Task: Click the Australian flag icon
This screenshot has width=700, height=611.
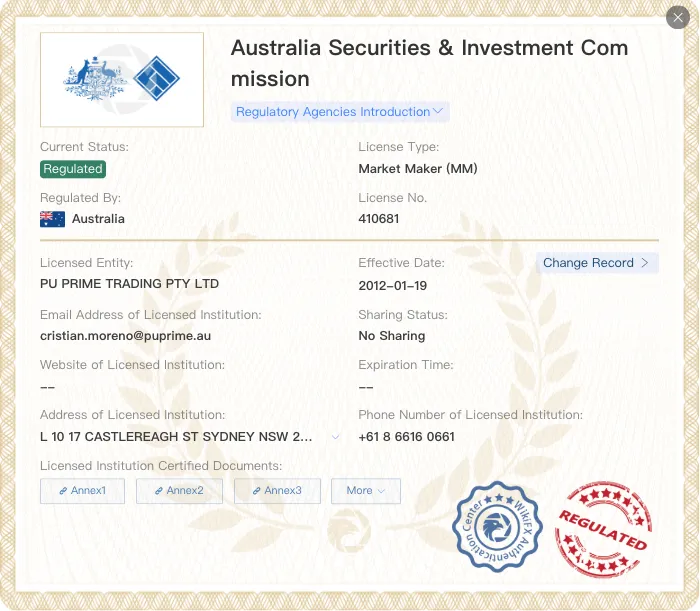Action: click(52, 219)
